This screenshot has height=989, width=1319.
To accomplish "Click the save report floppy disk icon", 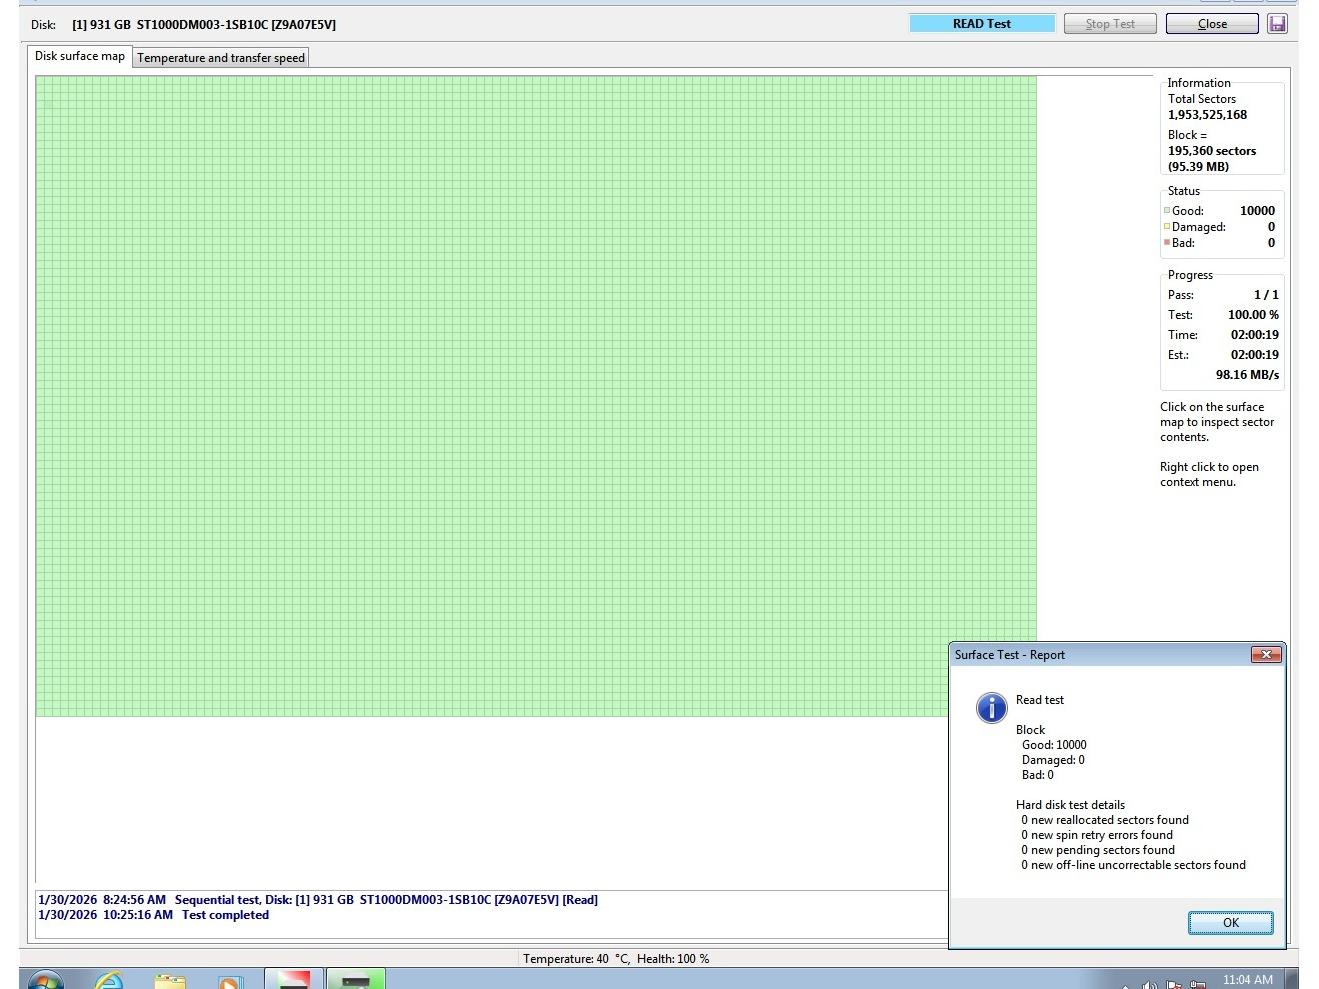I will tap(1277, 24).
